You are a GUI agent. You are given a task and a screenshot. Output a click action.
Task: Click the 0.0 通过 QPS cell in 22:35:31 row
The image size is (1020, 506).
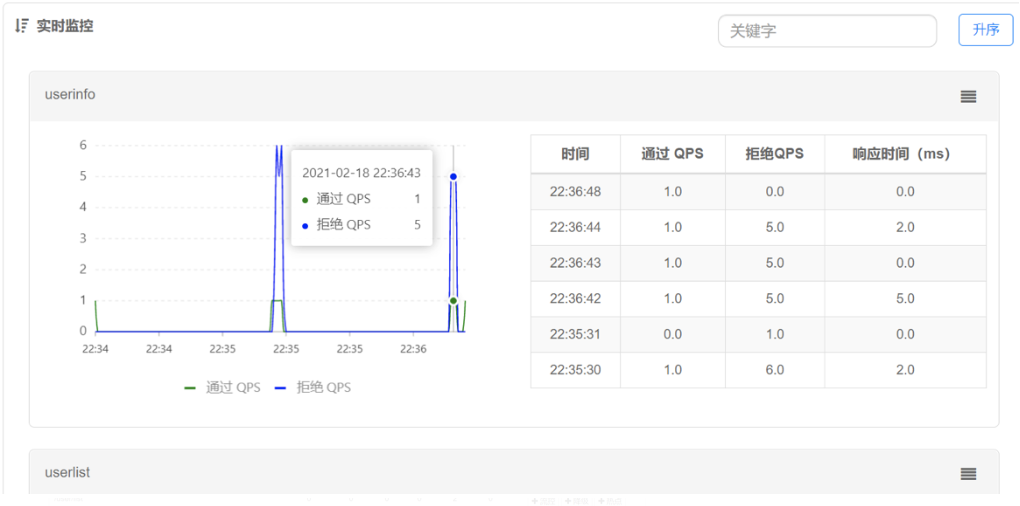(x=672, y=334)
